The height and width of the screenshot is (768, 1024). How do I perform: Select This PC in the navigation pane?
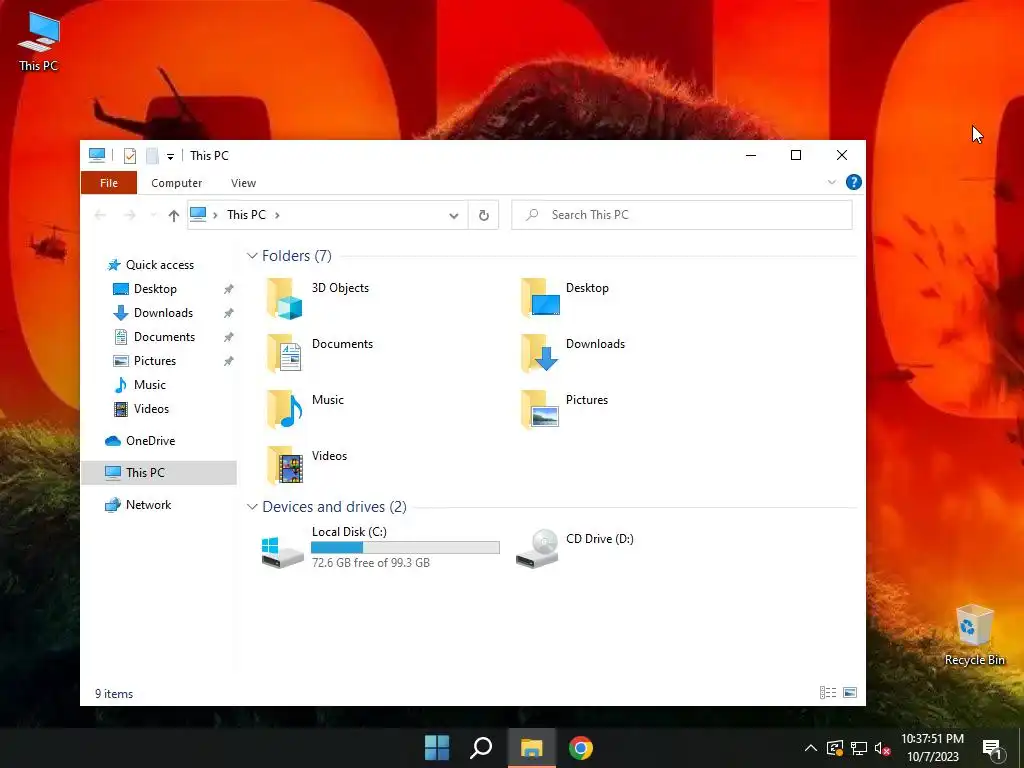click(159, 473)
